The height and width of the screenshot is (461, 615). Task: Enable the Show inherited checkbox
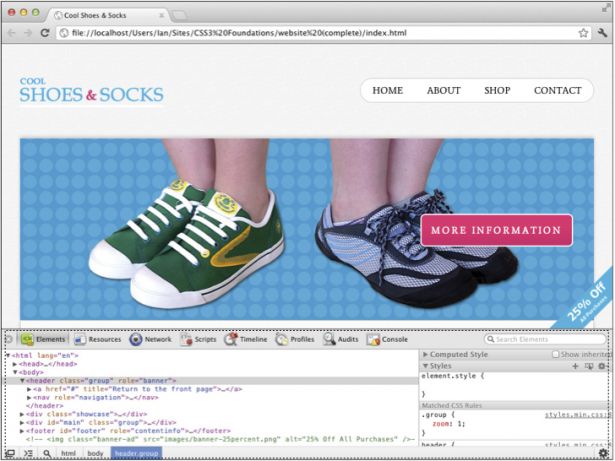[555, 354]
